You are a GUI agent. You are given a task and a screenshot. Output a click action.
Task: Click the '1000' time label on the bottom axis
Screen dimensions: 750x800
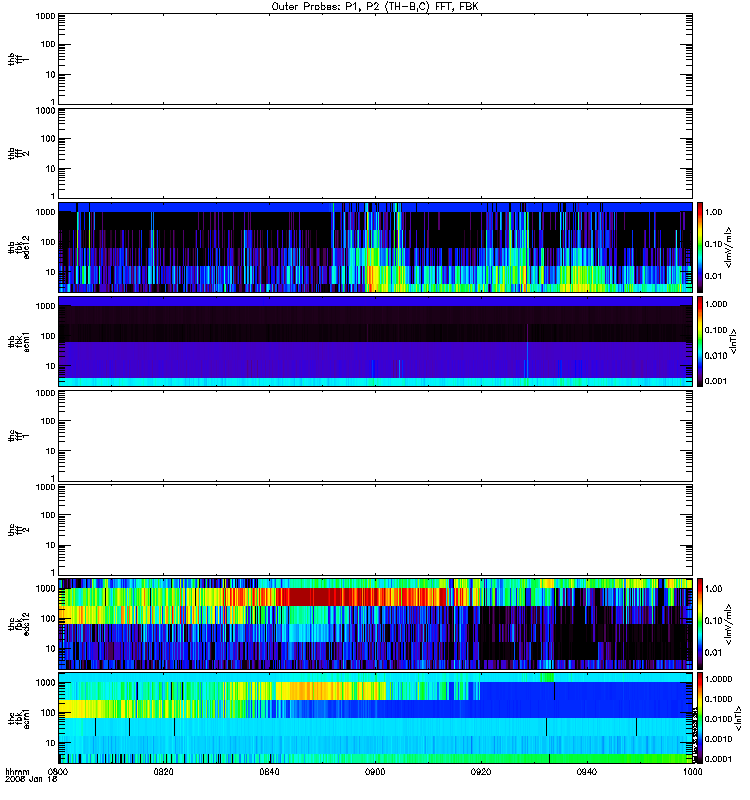[693, 772]
